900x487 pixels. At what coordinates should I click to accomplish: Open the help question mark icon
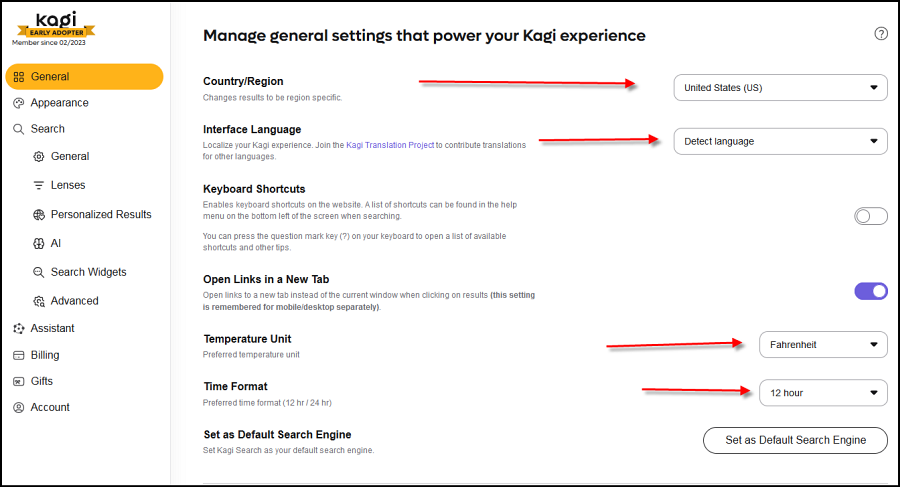(881, 33)
